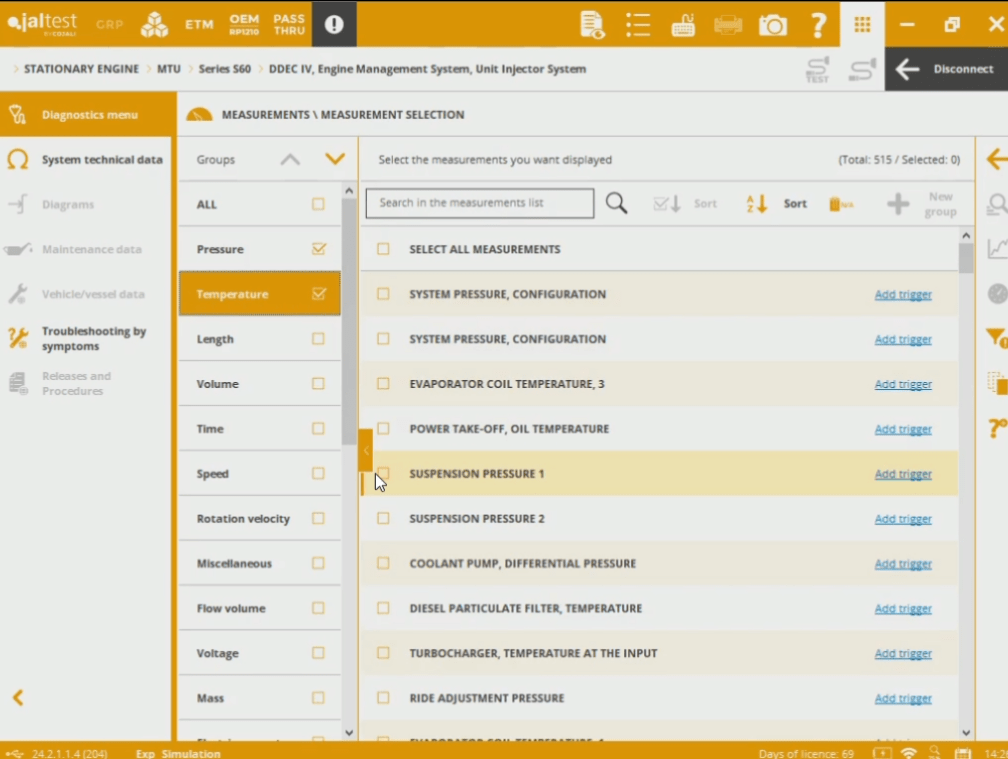Enable the Rotation velocity group checkbox
This screenshot has height=759, width=1008.
[318, 518]
